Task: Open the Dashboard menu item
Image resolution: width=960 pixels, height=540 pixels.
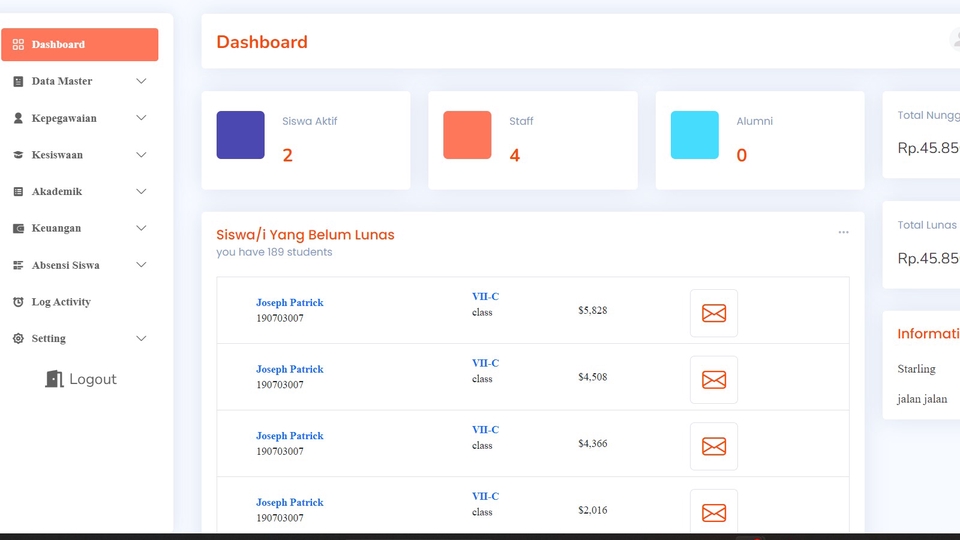Action: pos(58,45)
